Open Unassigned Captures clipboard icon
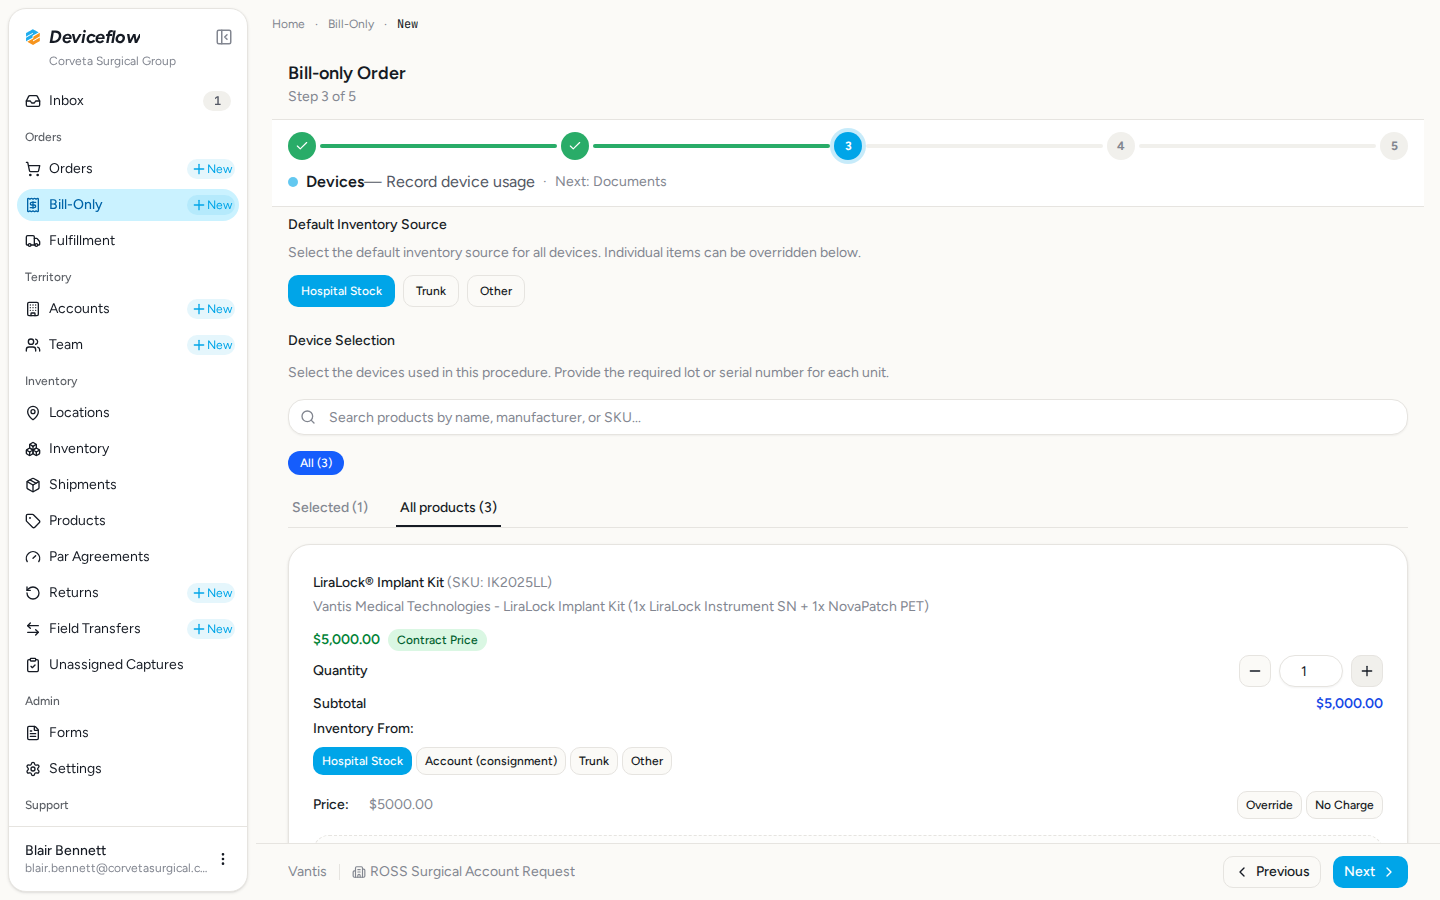 click(x=33, y=665)
